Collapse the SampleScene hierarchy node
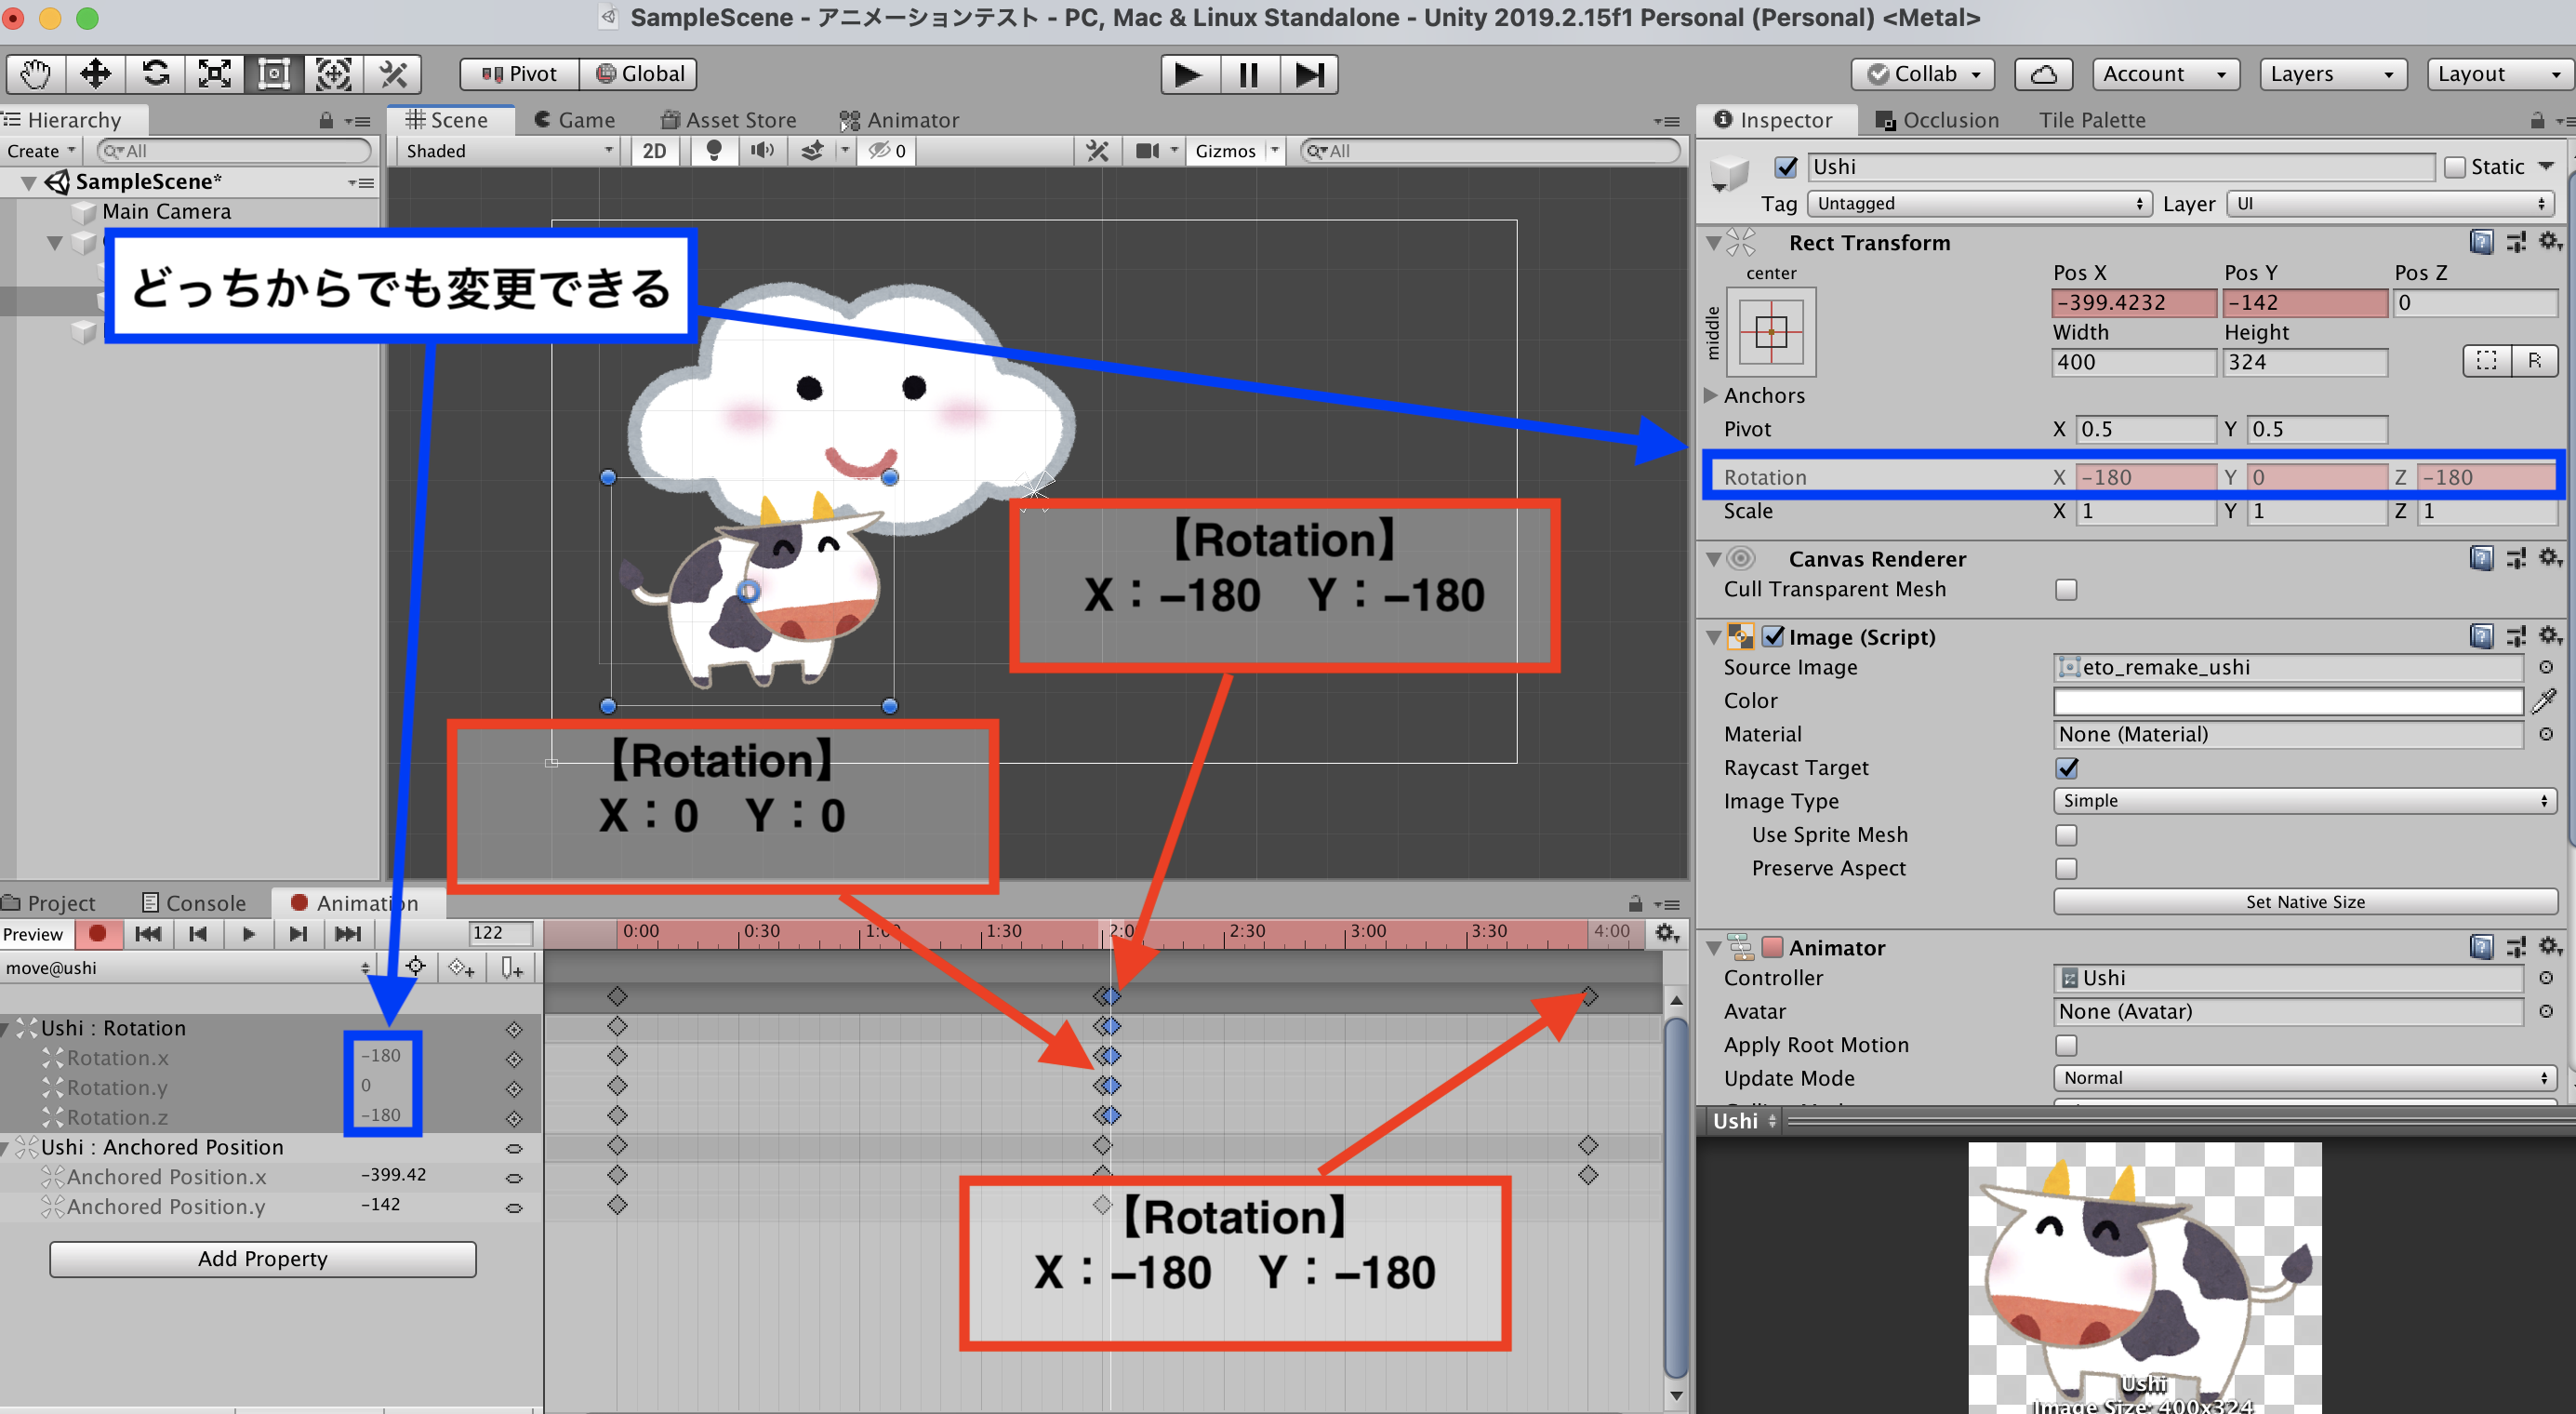Screen dimensions: 2576x1414 [x=28, y=182]
